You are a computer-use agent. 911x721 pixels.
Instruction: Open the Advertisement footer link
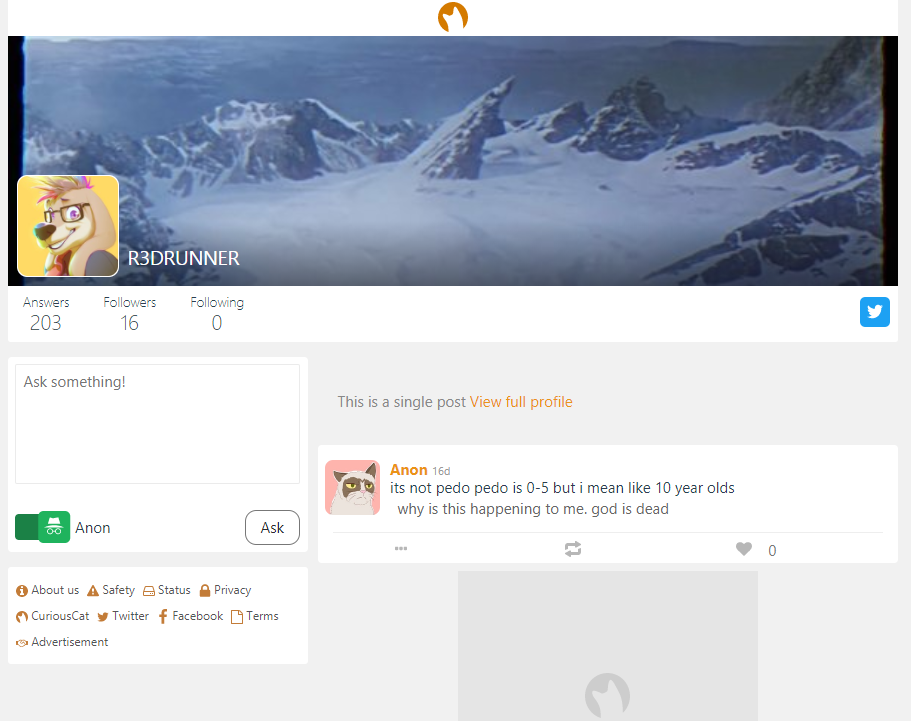coord(62,643)
